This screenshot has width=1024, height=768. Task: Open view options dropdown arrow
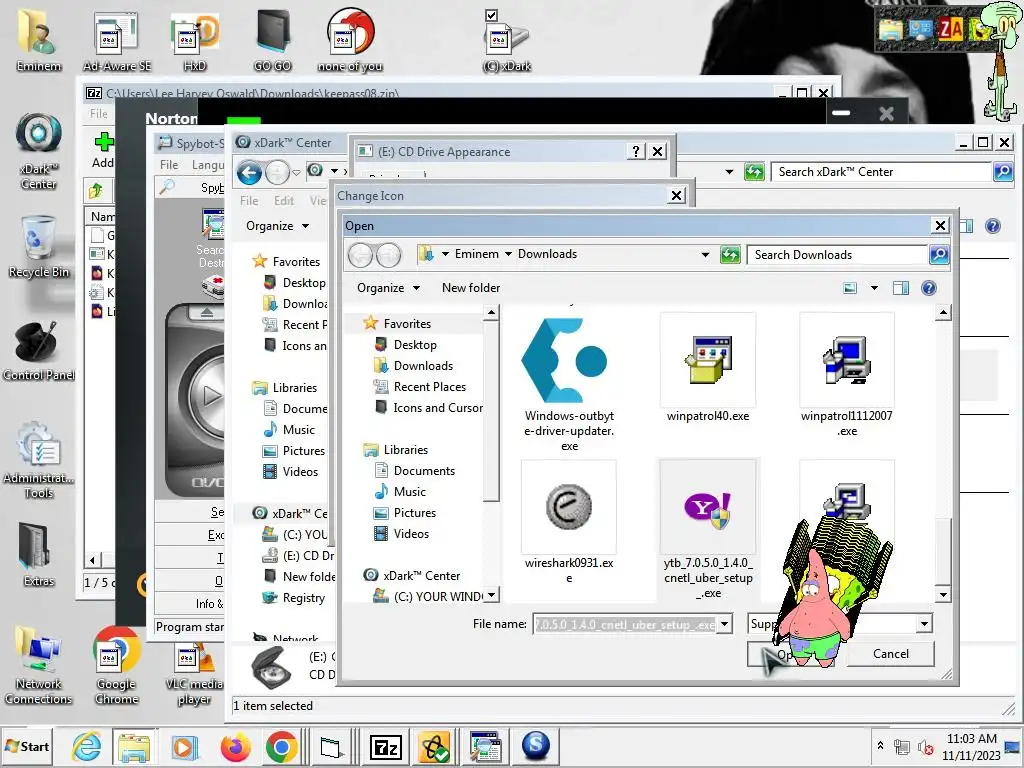[x=874, y=288]
